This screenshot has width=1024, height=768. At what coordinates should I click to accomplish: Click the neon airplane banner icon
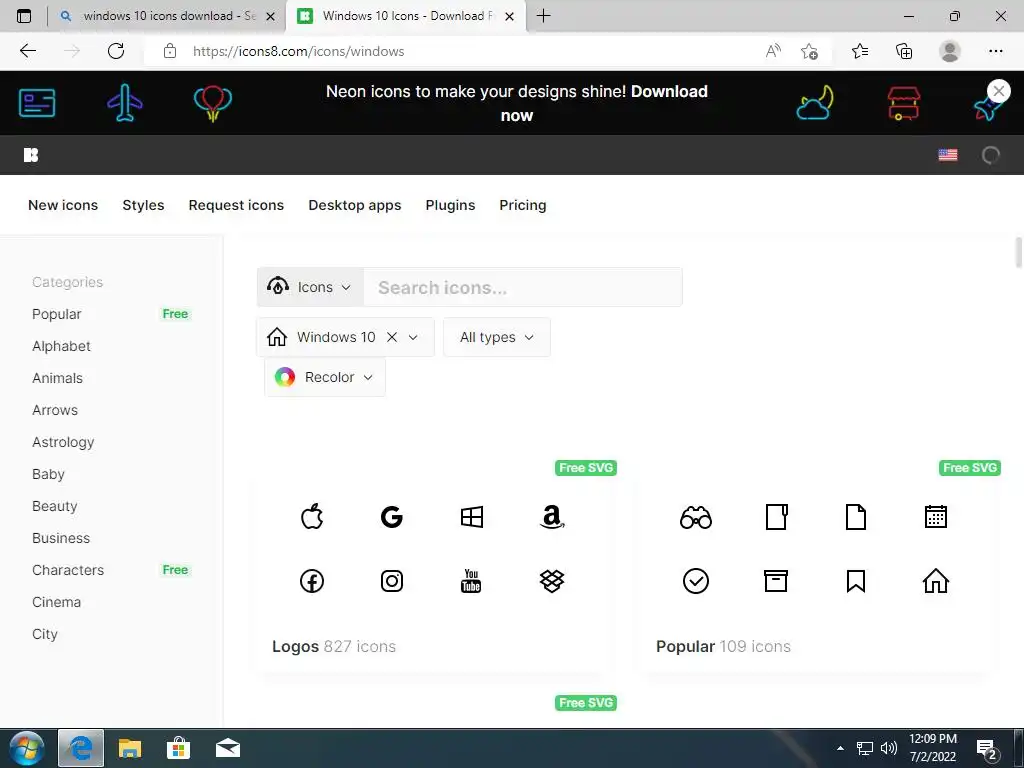point(125,103)
